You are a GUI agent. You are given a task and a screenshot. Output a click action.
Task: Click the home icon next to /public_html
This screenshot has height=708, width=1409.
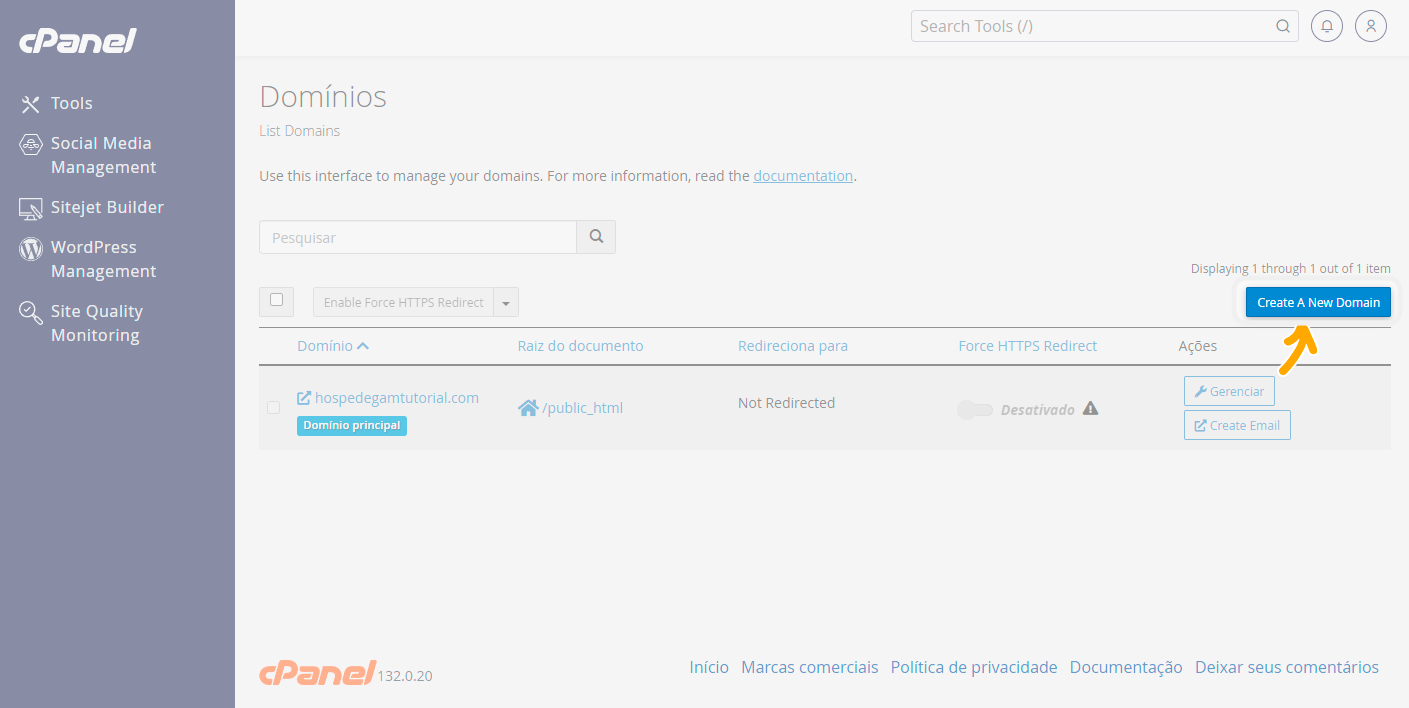(528, 408)
